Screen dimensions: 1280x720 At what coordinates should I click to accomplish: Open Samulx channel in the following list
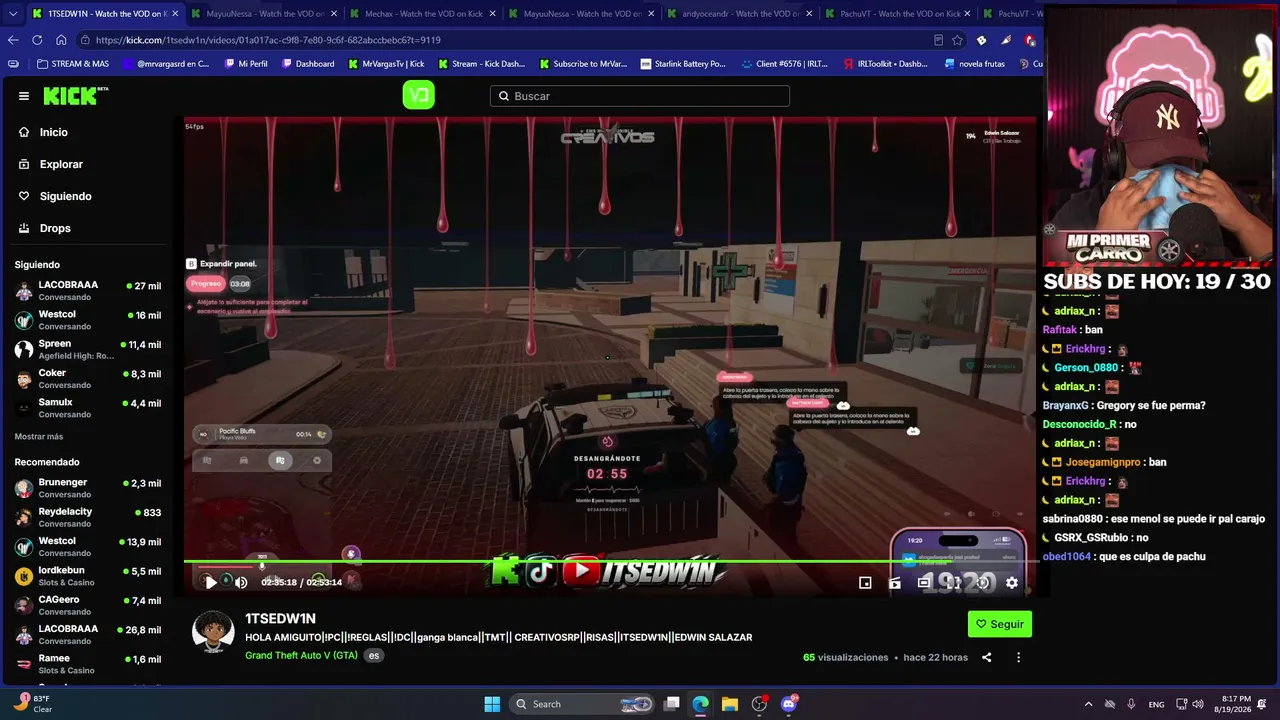[x=88, y=408]
